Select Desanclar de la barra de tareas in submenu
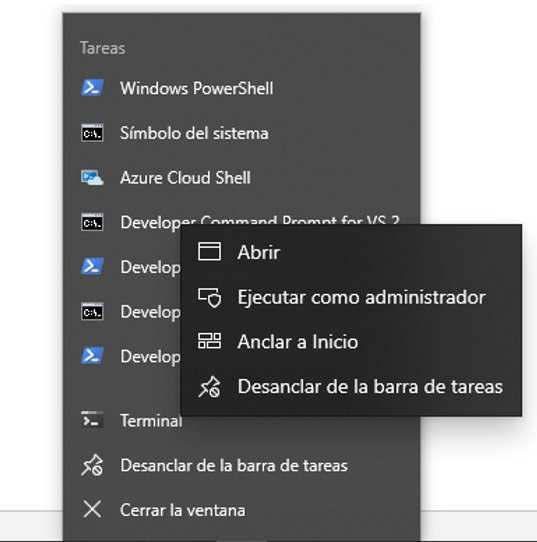Screen dimensions: 537x542 pyautogui.click(x=351, y=386)
